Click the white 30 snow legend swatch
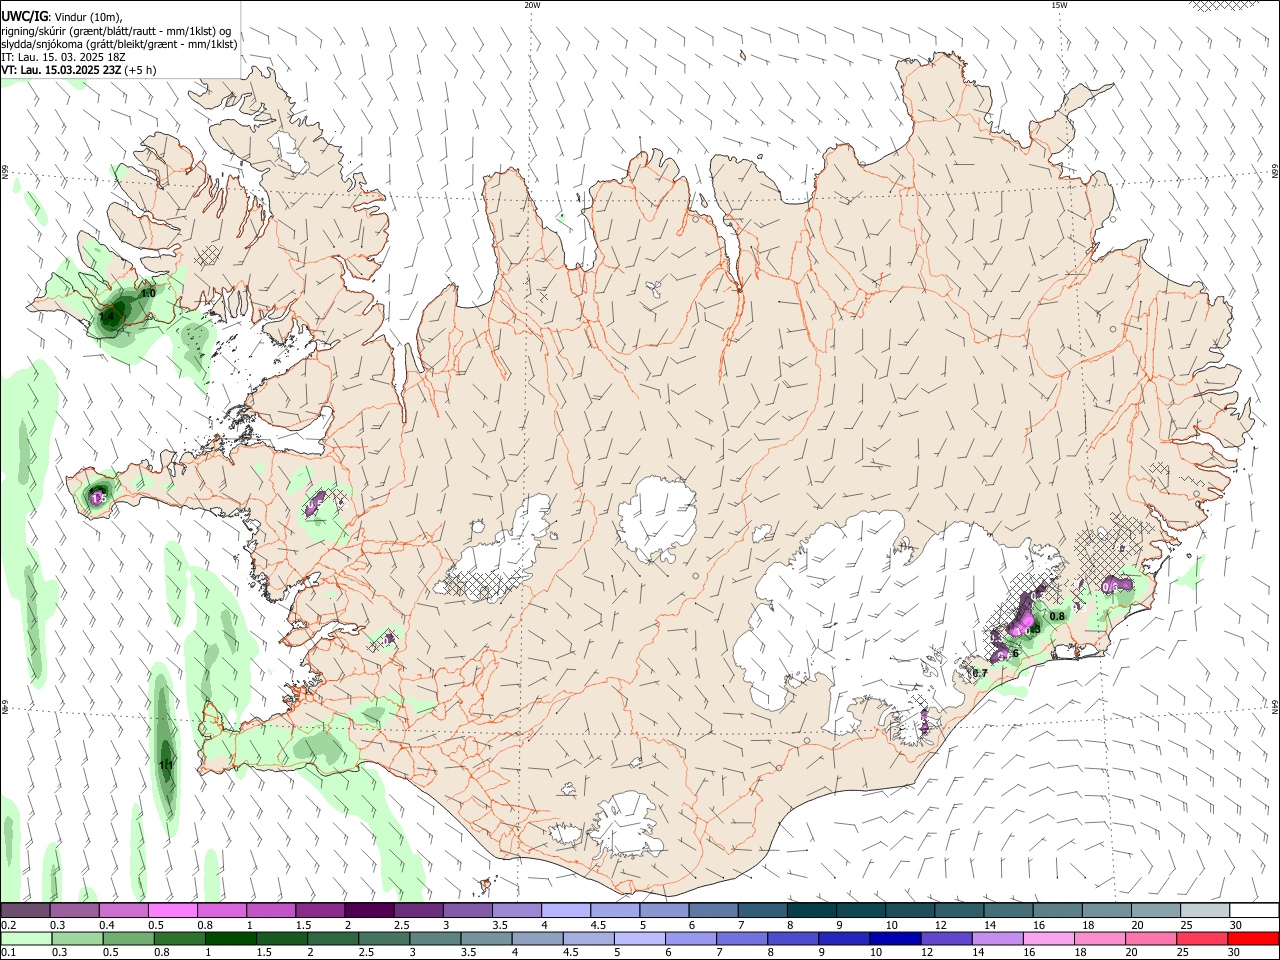Image resolution: width=1280 pixels, height=960 pixels. click(x=1253, y=911)
